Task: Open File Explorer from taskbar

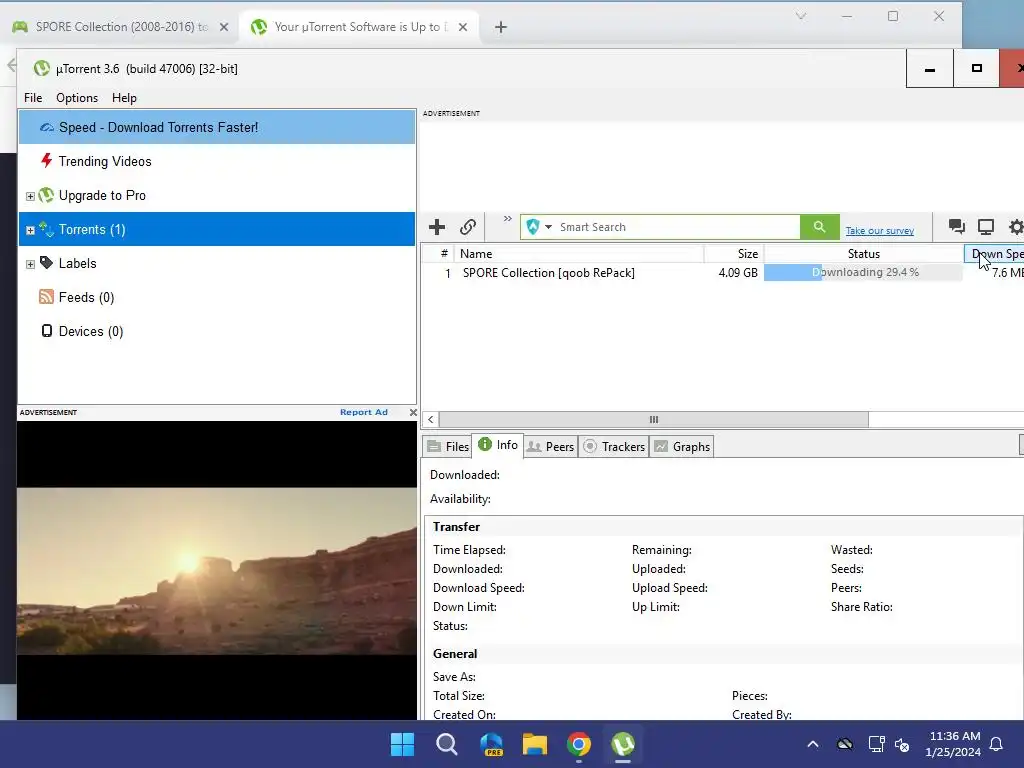Action: (x=535, y=744)
